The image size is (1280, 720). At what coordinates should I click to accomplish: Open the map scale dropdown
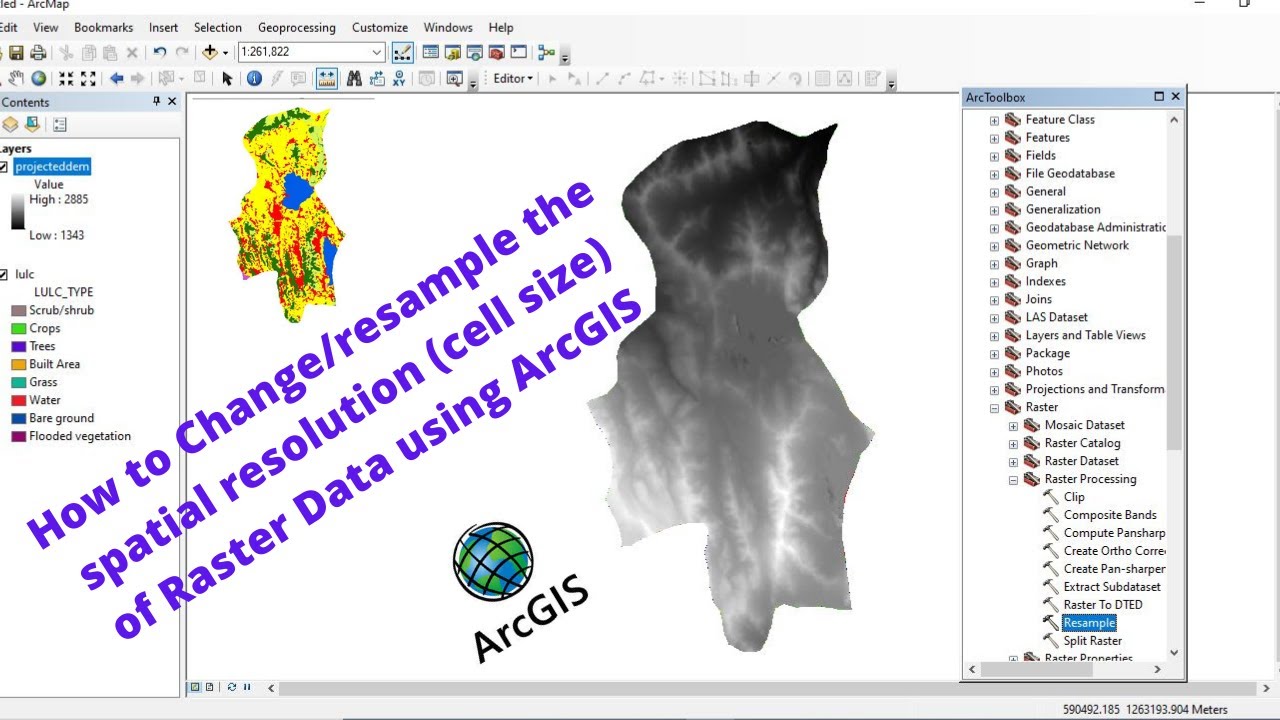[x=377, y=52]
